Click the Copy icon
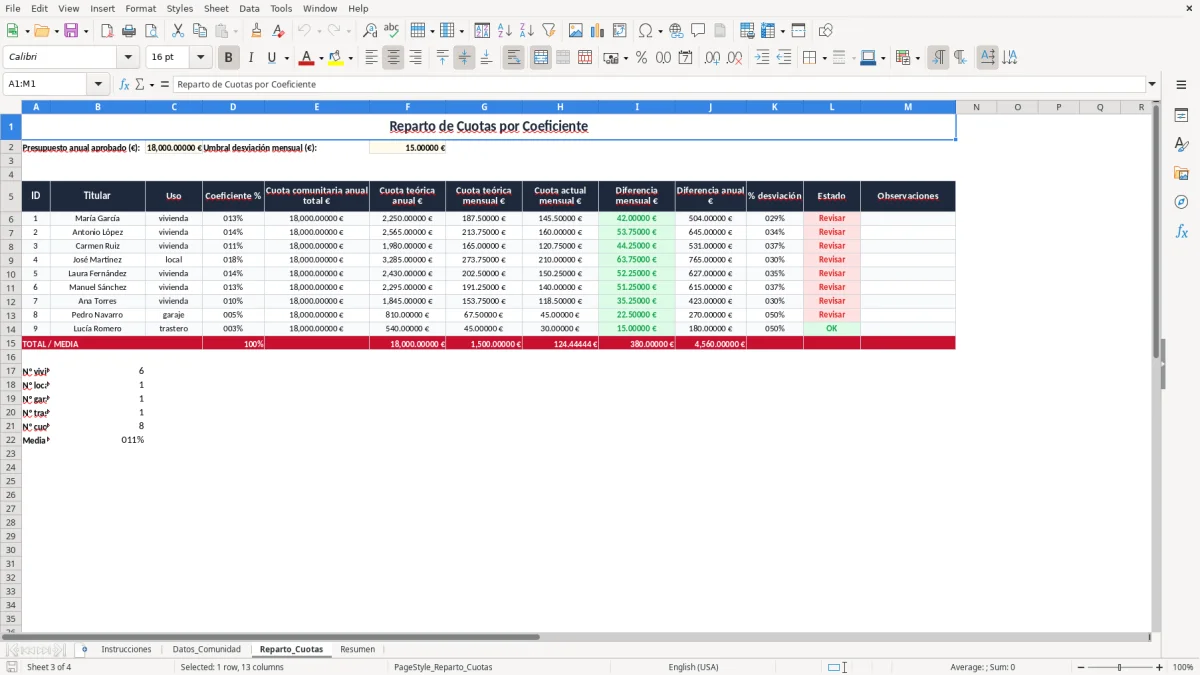Screen dimensions: 1200x675 pyautogui.click(x=200, y=31)
